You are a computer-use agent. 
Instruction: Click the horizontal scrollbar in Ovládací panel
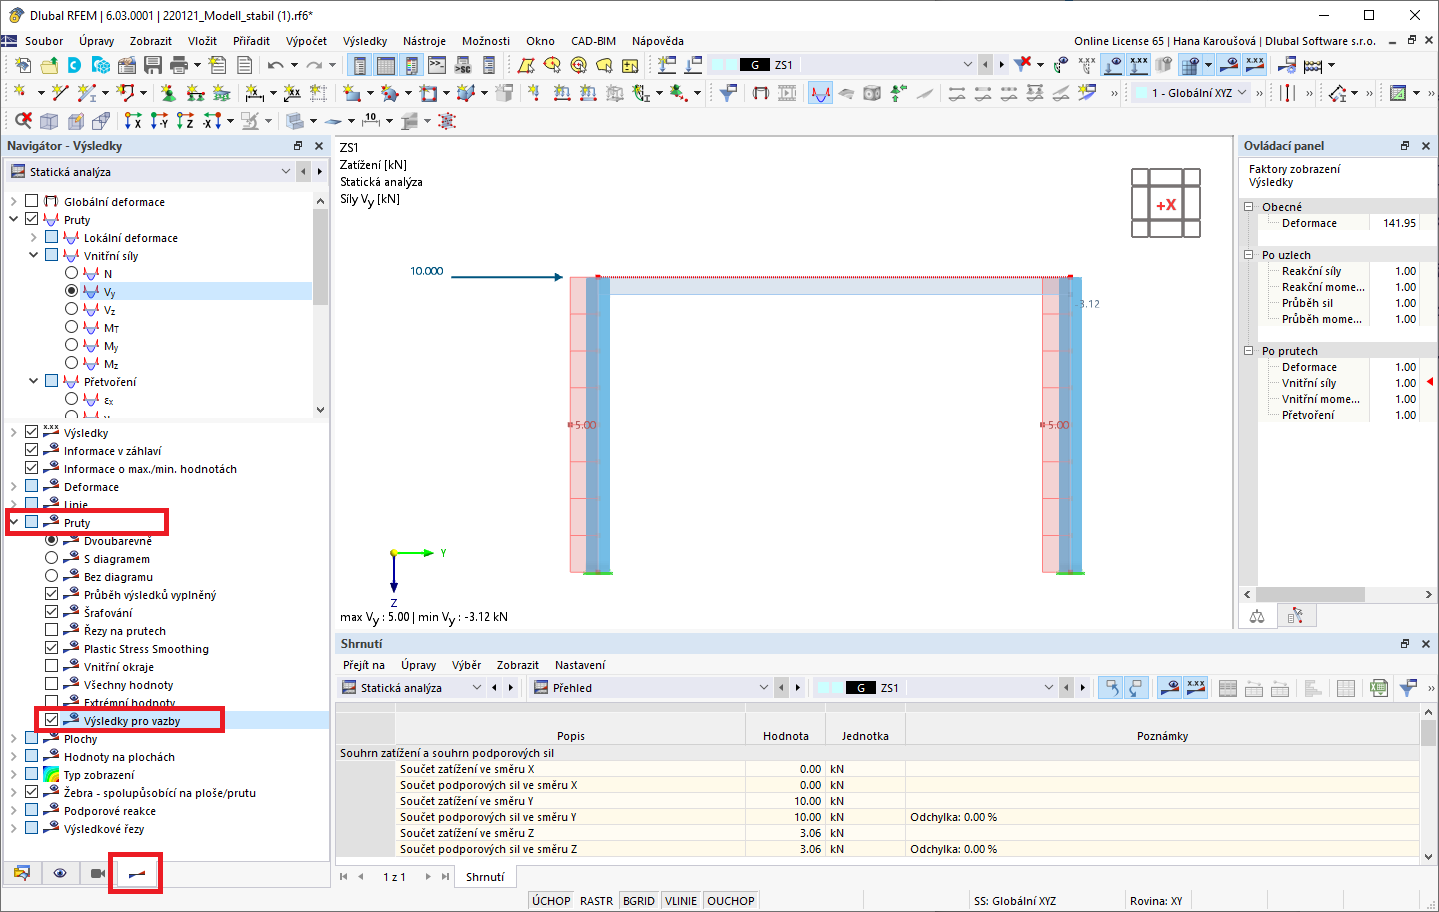coord(1310,594)
